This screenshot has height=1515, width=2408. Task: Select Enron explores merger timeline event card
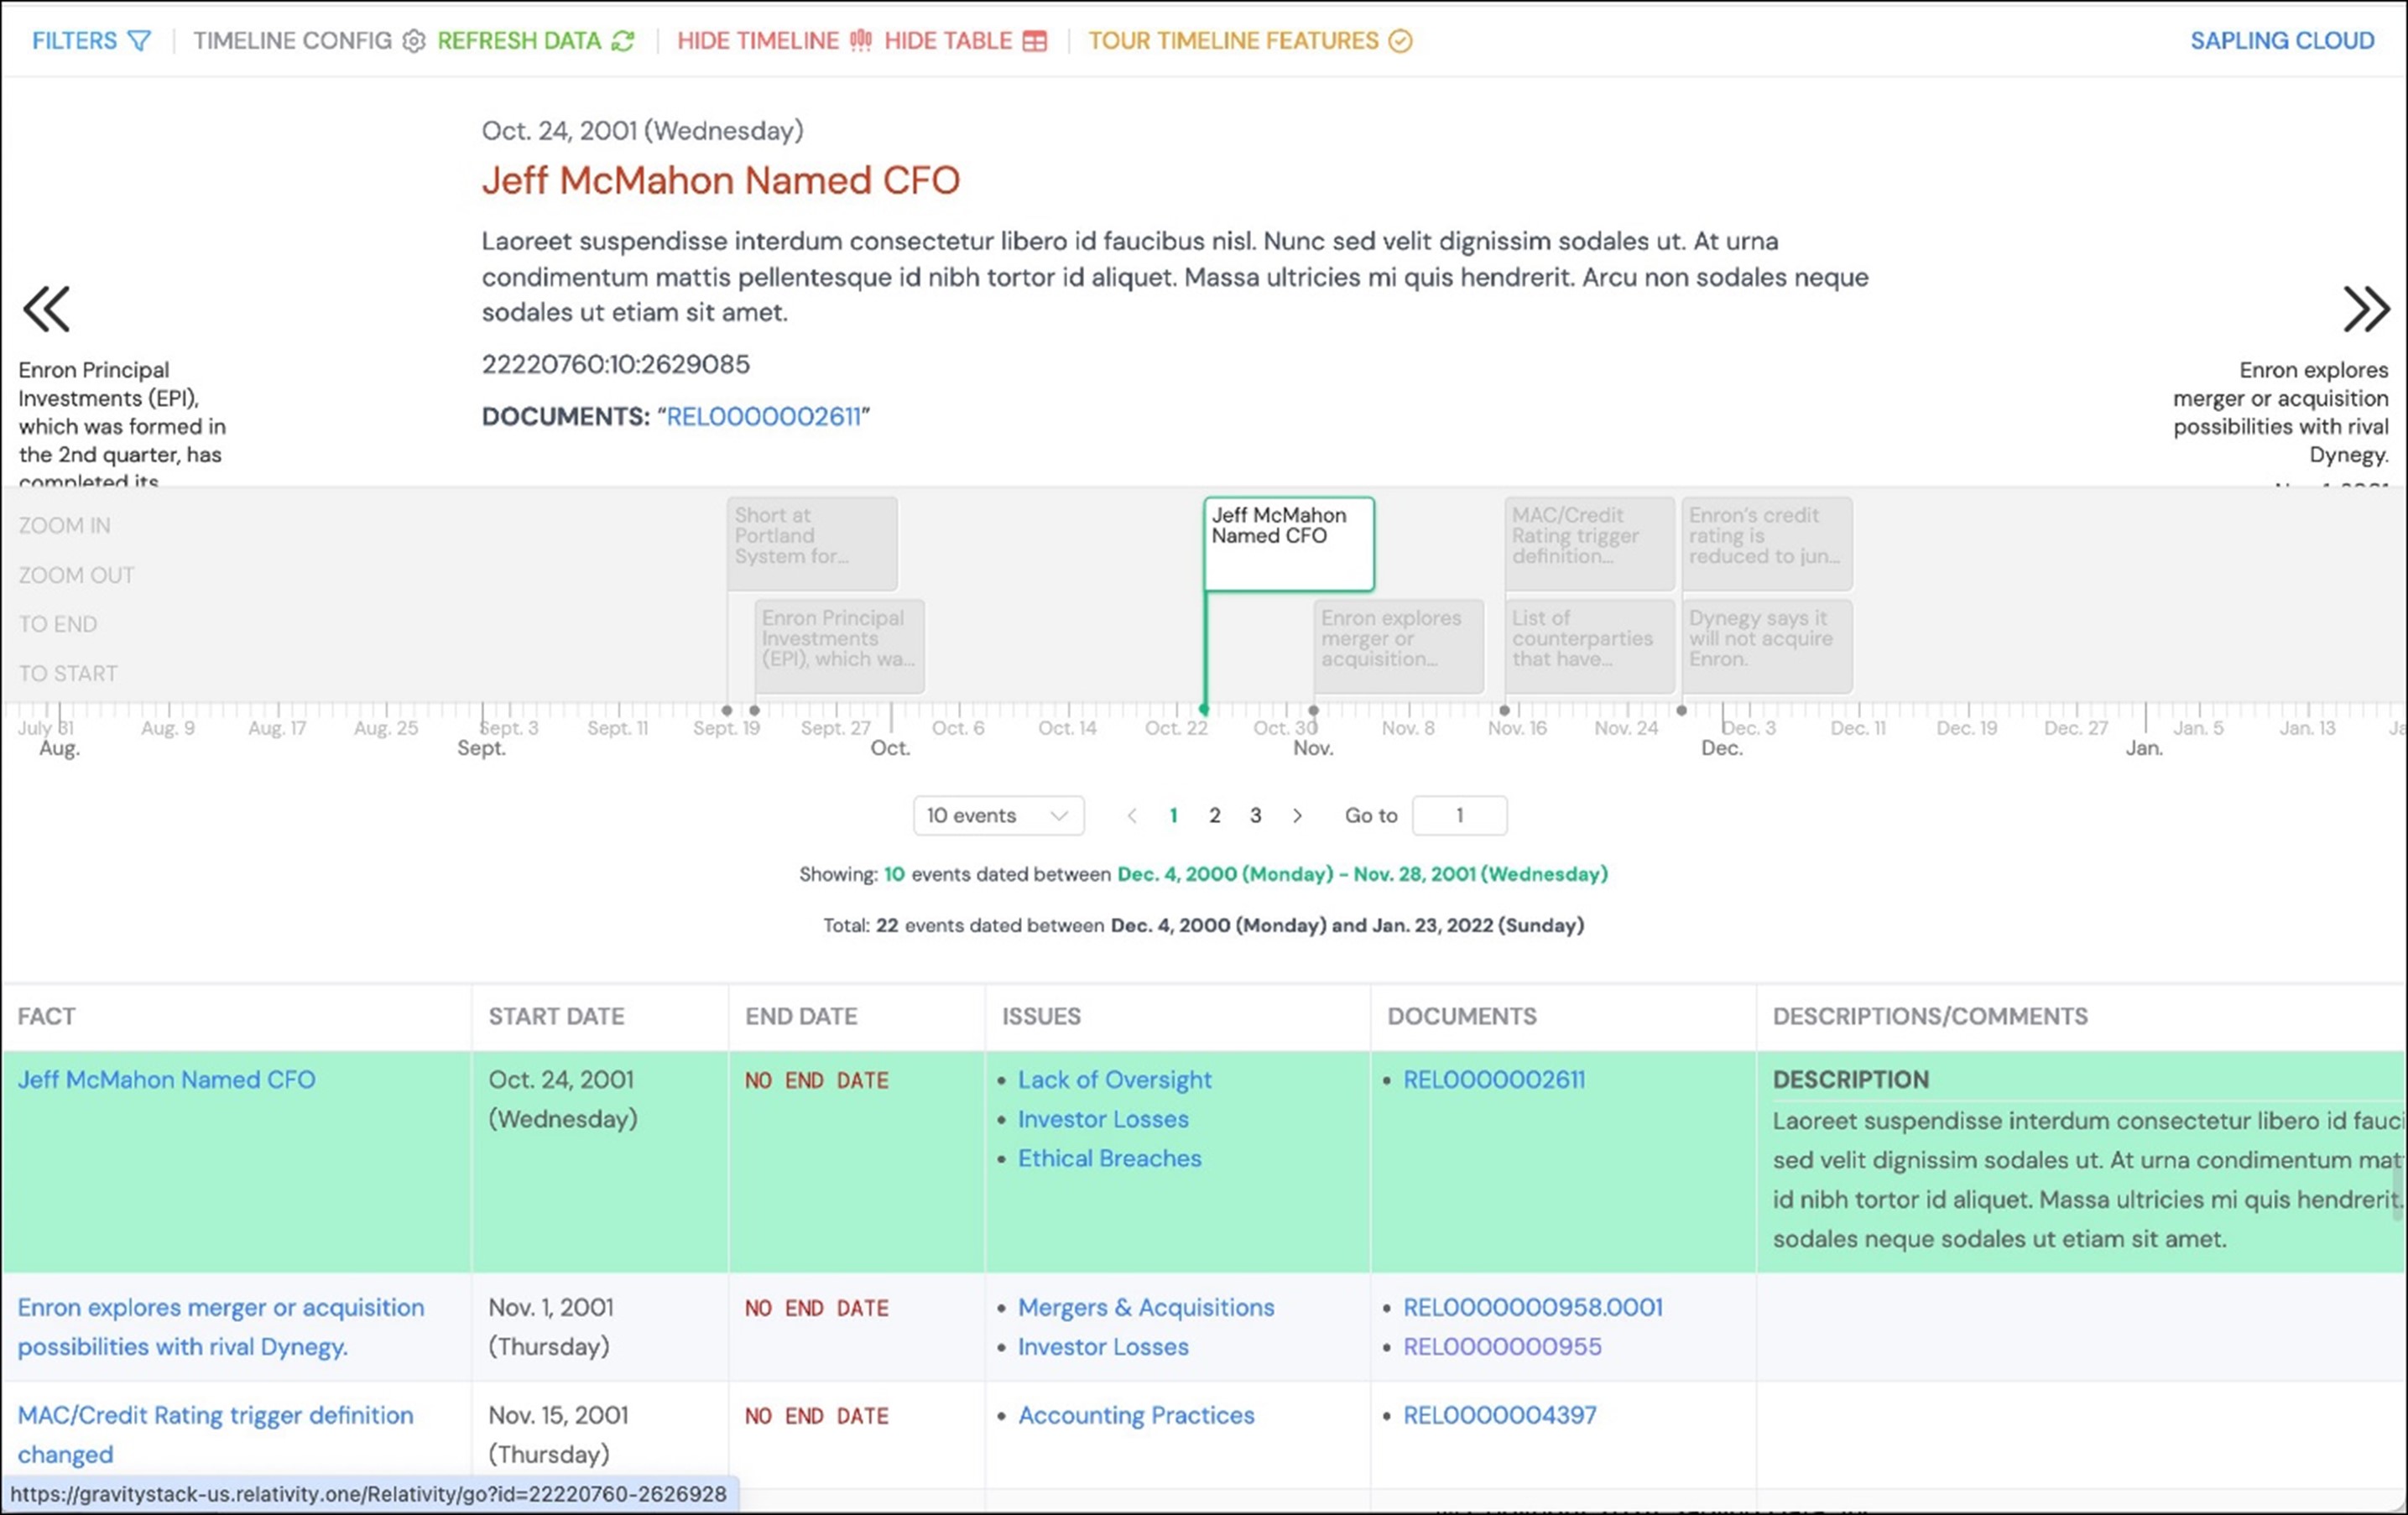point(1397,640)
